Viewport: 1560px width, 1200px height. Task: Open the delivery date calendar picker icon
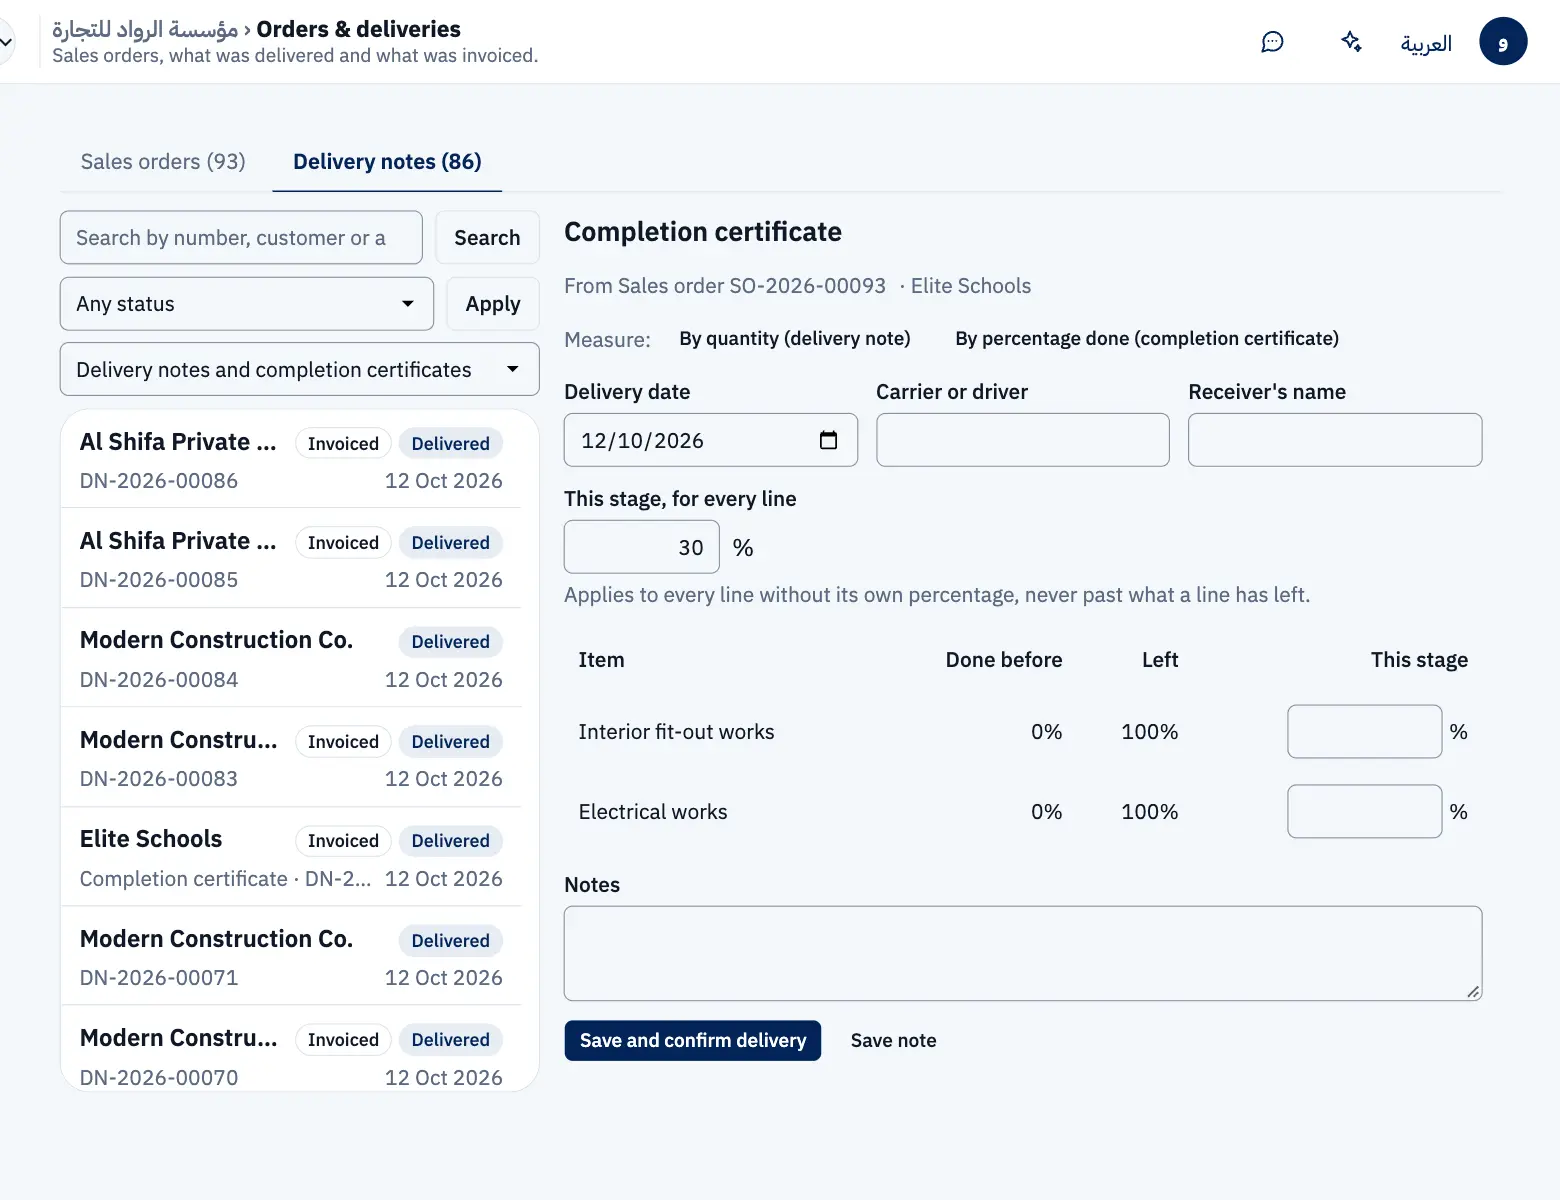pyautogui.click(x=828, y=440)
